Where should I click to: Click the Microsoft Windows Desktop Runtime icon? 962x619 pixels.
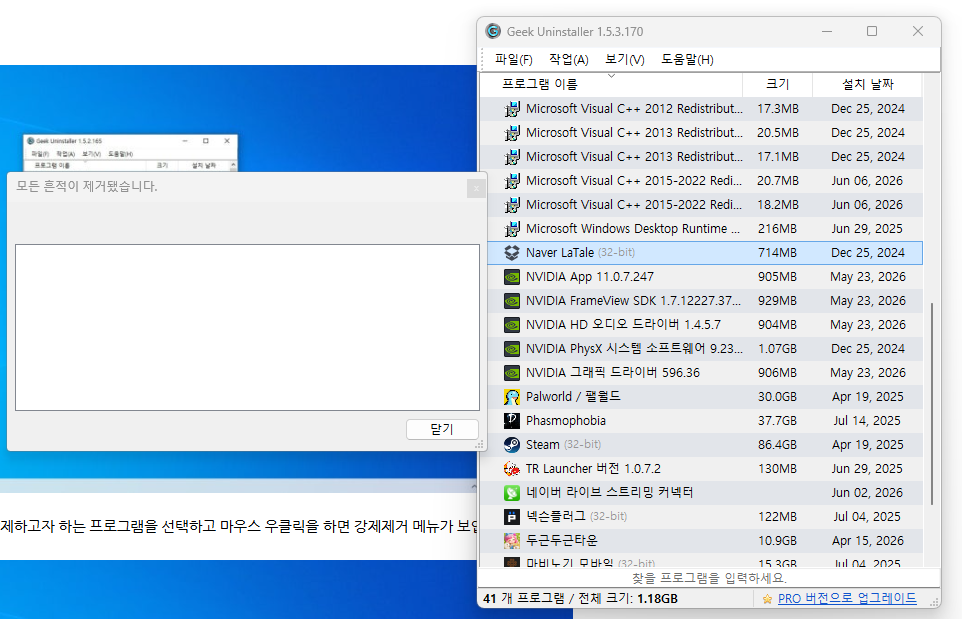(x=512, y=229)
